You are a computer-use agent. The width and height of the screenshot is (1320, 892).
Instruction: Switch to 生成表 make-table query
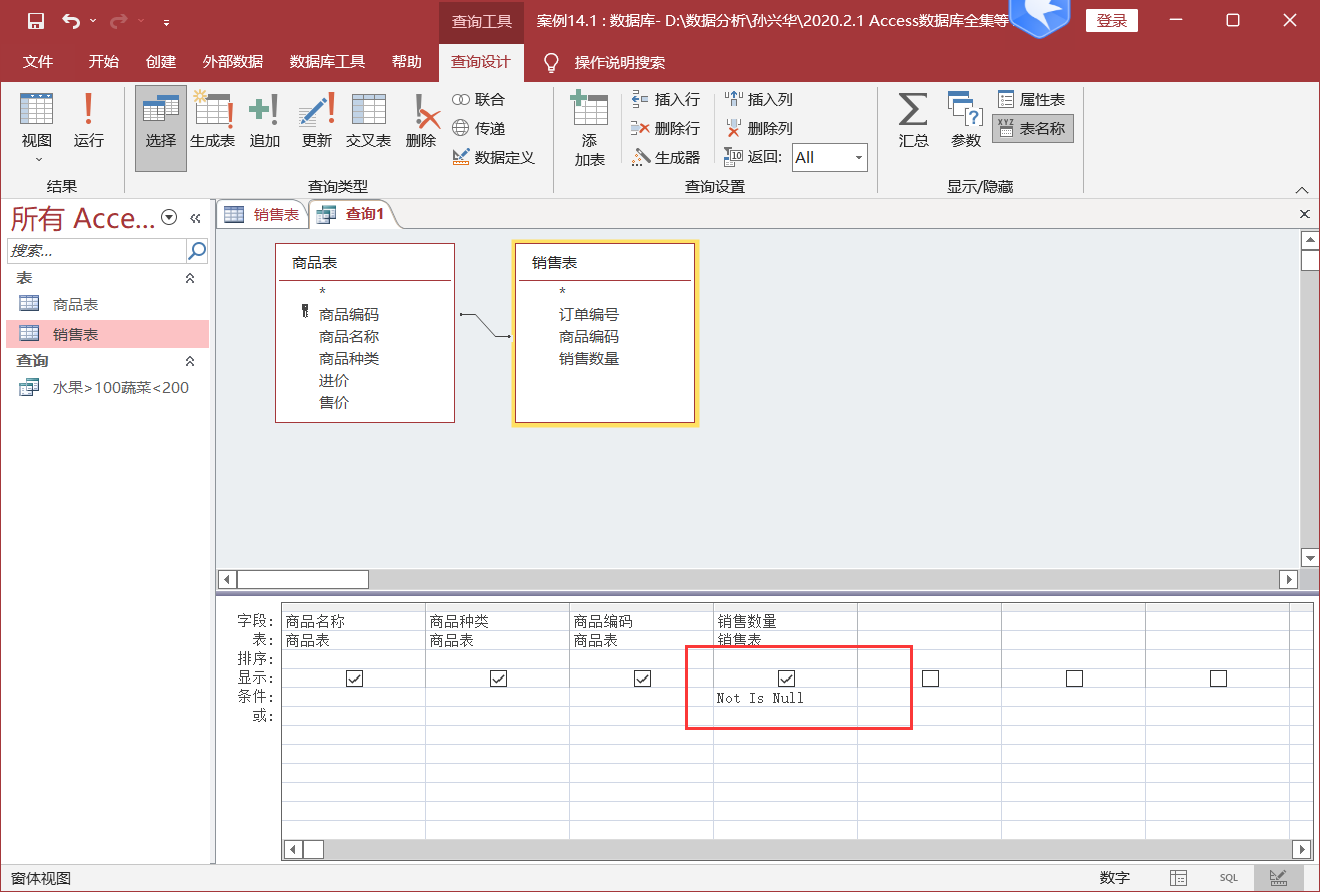click(x=212, y=122)
